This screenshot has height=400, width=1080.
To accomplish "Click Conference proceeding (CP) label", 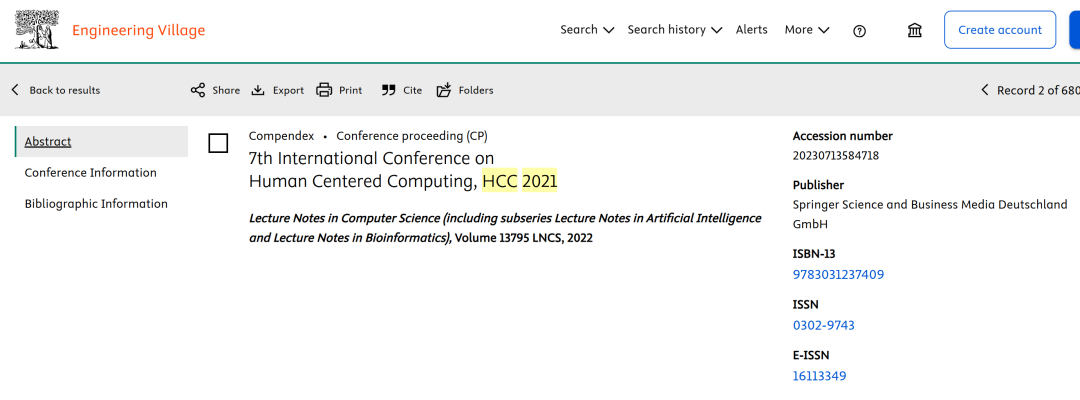I will tap(412, 136).
